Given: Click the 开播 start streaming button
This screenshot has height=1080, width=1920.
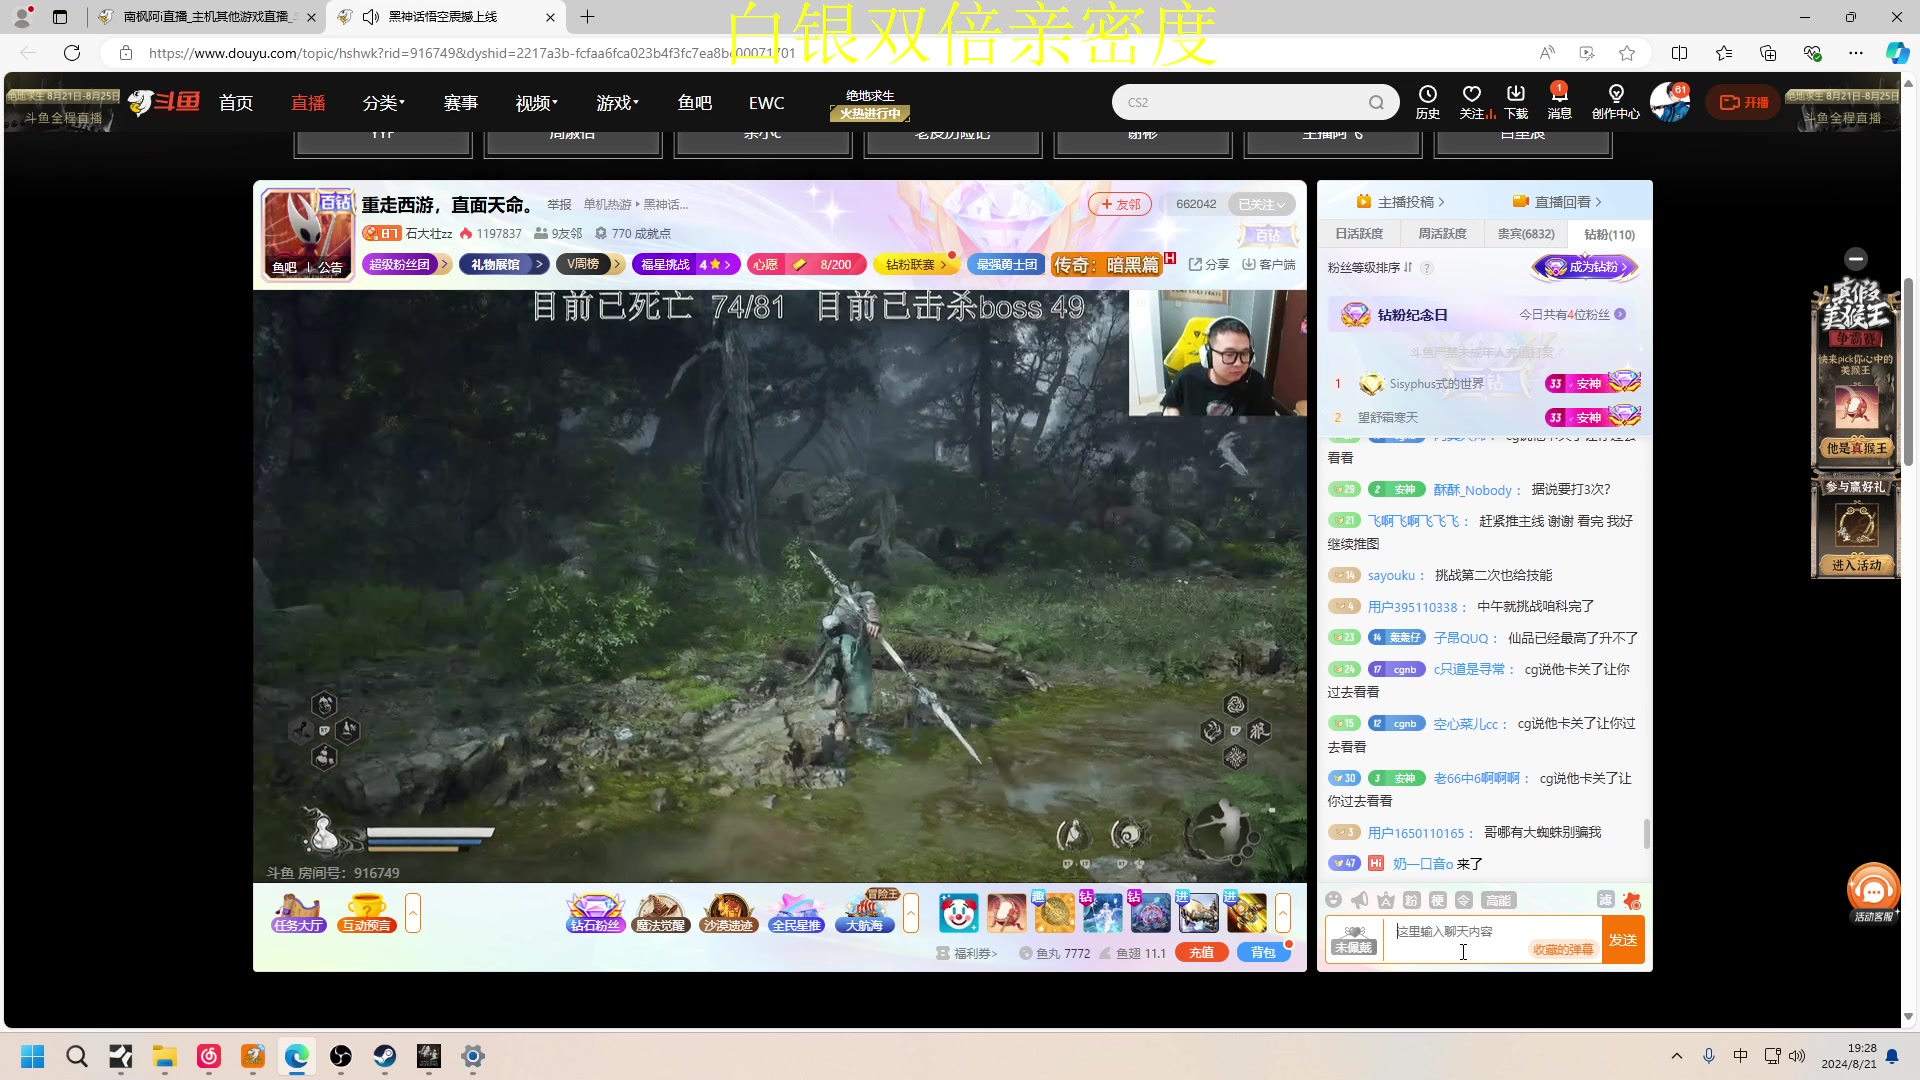Looking at the screenshot, I should click(1744, 102).
